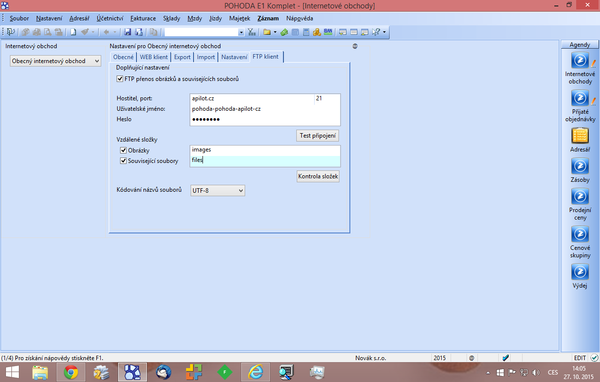Click the Heslo password field
The image size is (600, 382).
[265, 119]
